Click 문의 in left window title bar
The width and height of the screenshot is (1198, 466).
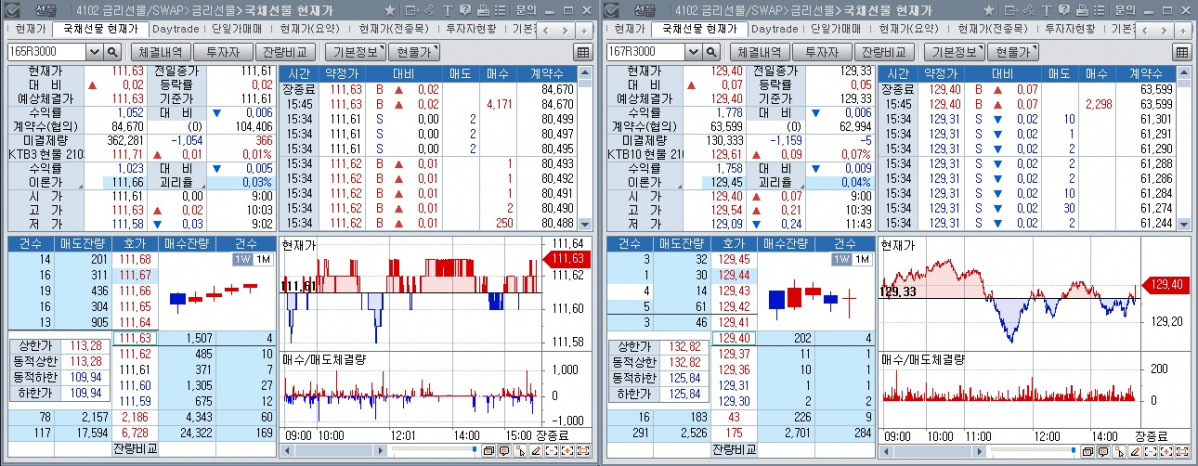pos(526,11)
